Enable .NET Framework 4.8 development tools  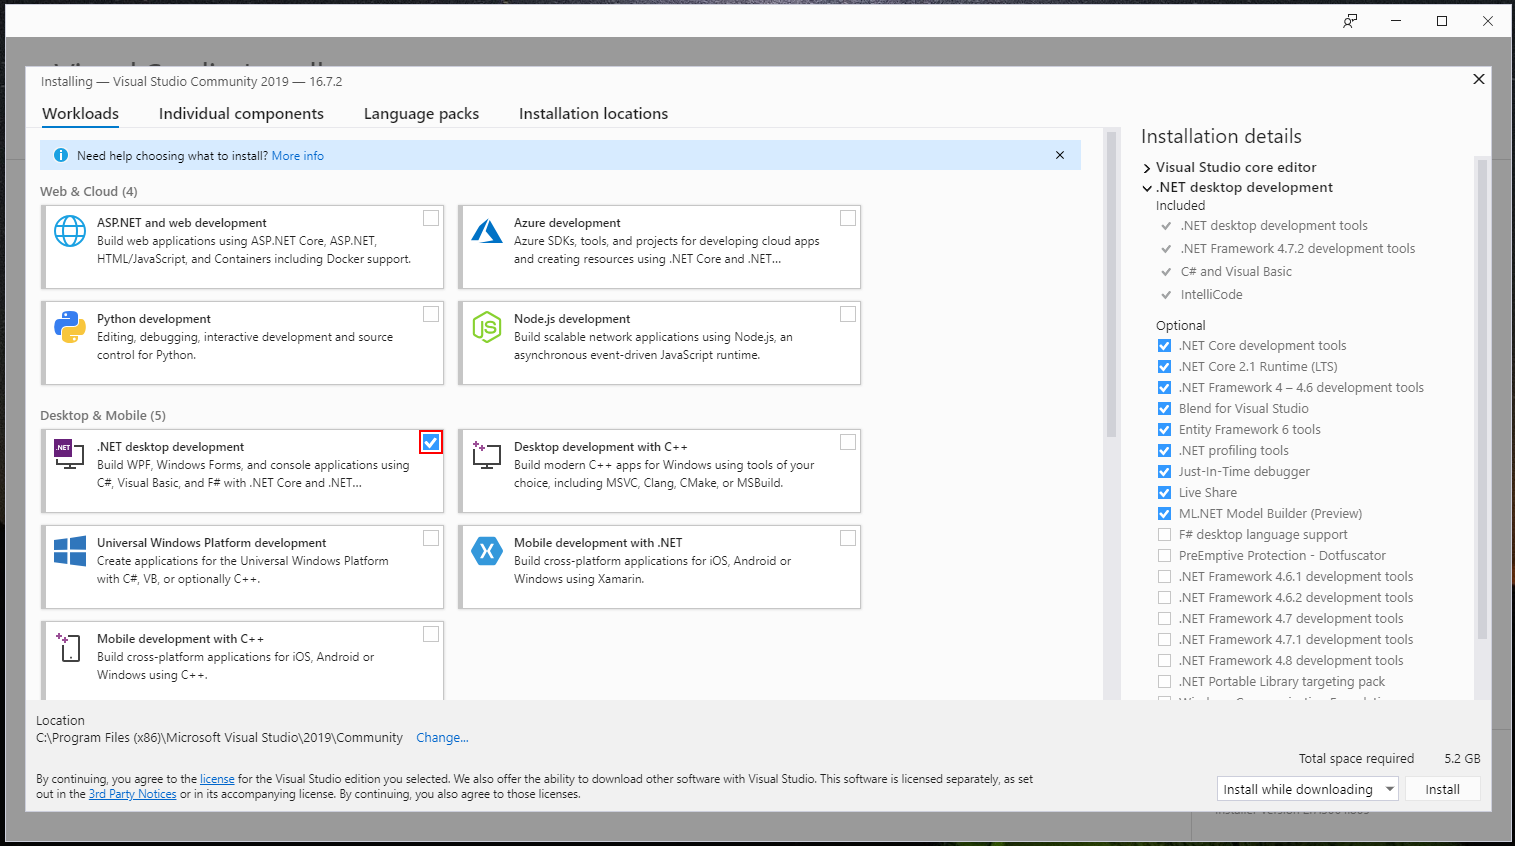(x=1164, y=661)
